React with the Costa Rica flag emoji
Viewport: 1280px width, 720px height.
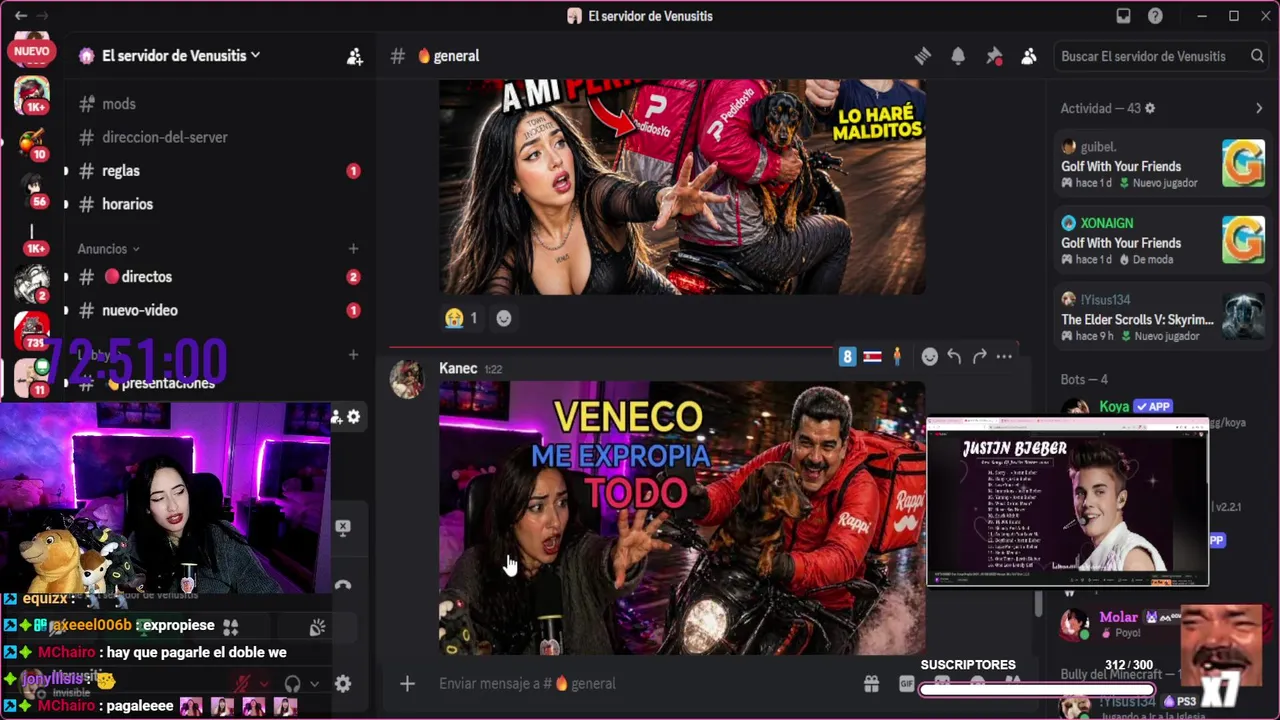point(872,356)
